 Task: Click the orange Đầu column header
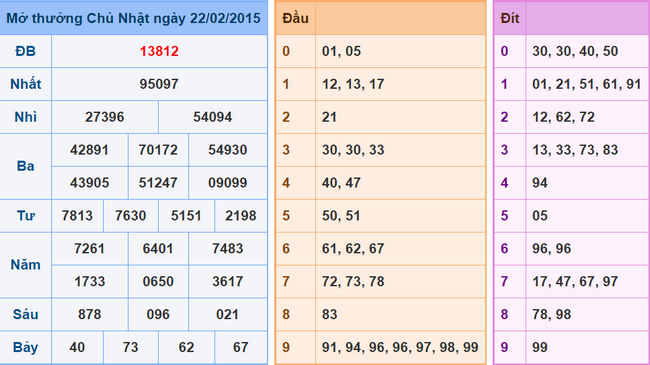(295, 18)
